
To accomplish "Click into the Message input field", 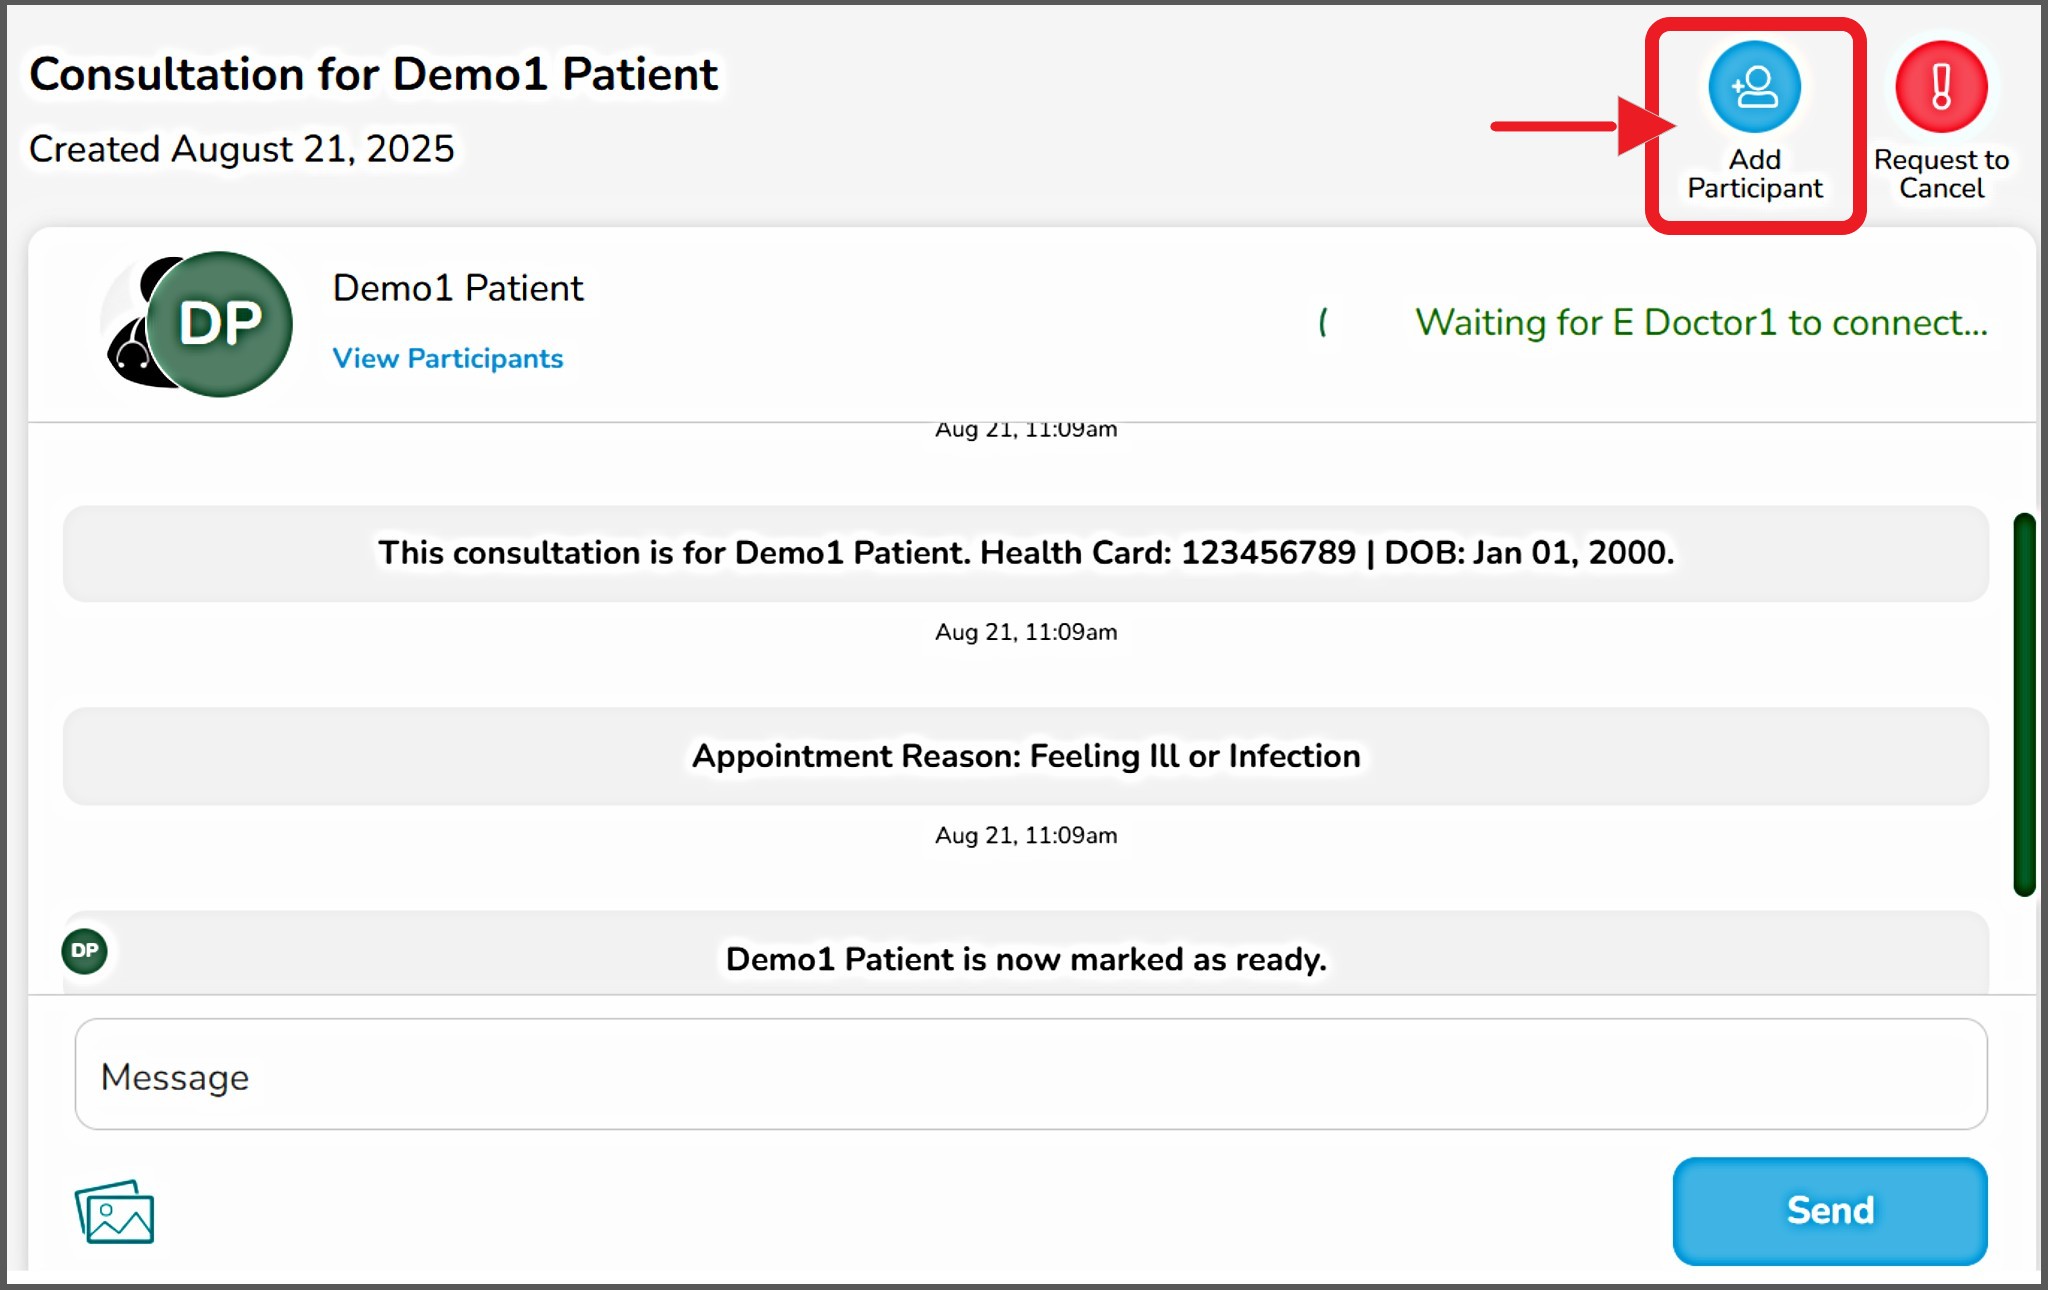I will (x=1030, y=1075).
